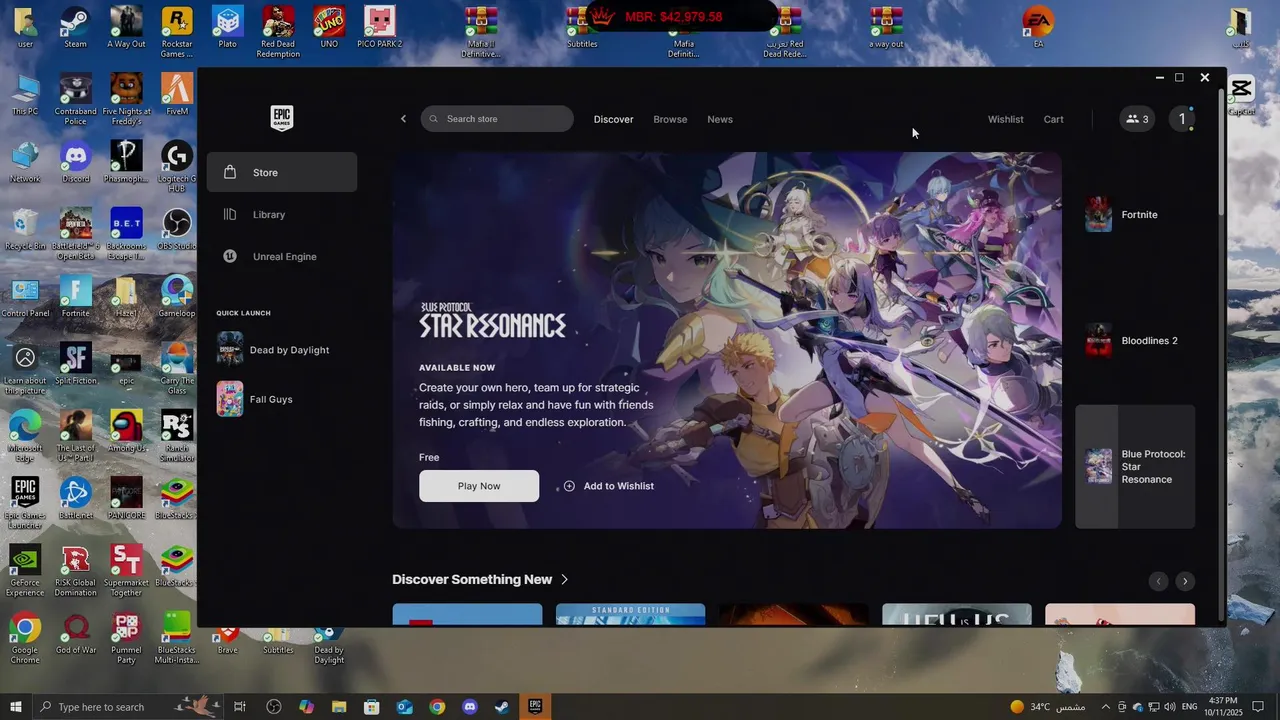1280x720 pixels.
Task: Select the Discord desktop icon
Action: coord(75,162)
